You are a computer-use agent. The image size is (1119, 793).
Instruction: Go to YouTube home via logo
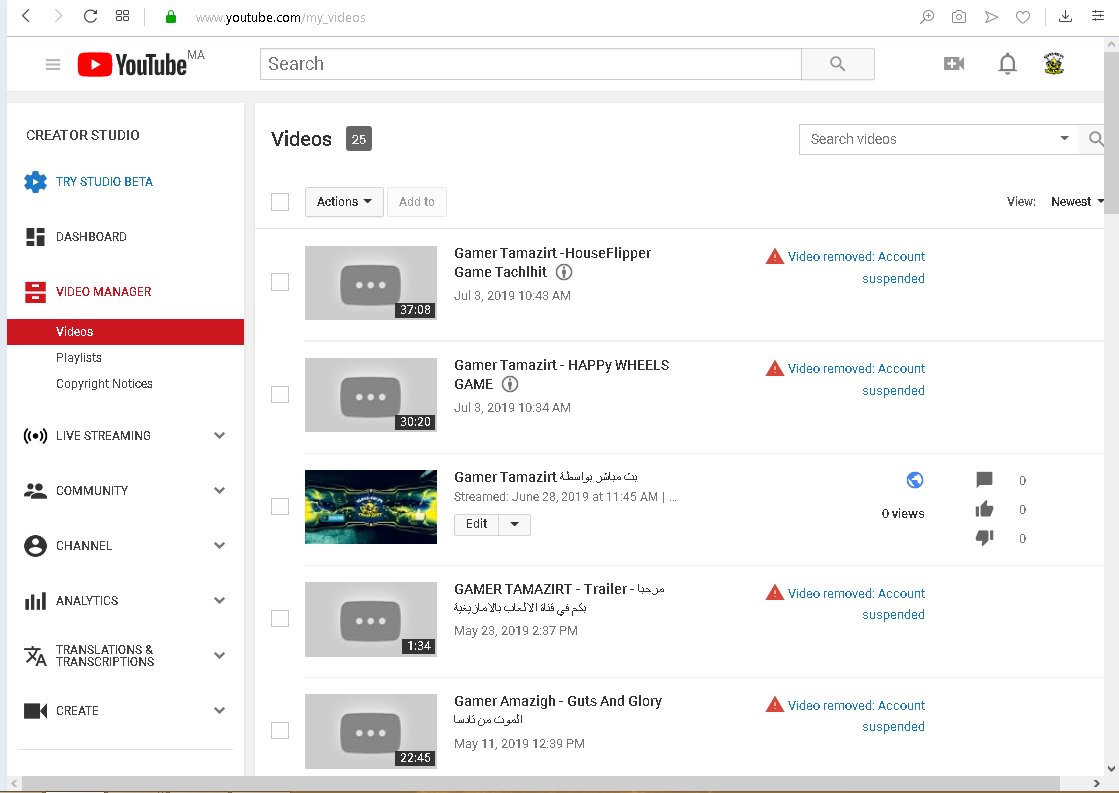pos(133,64)
